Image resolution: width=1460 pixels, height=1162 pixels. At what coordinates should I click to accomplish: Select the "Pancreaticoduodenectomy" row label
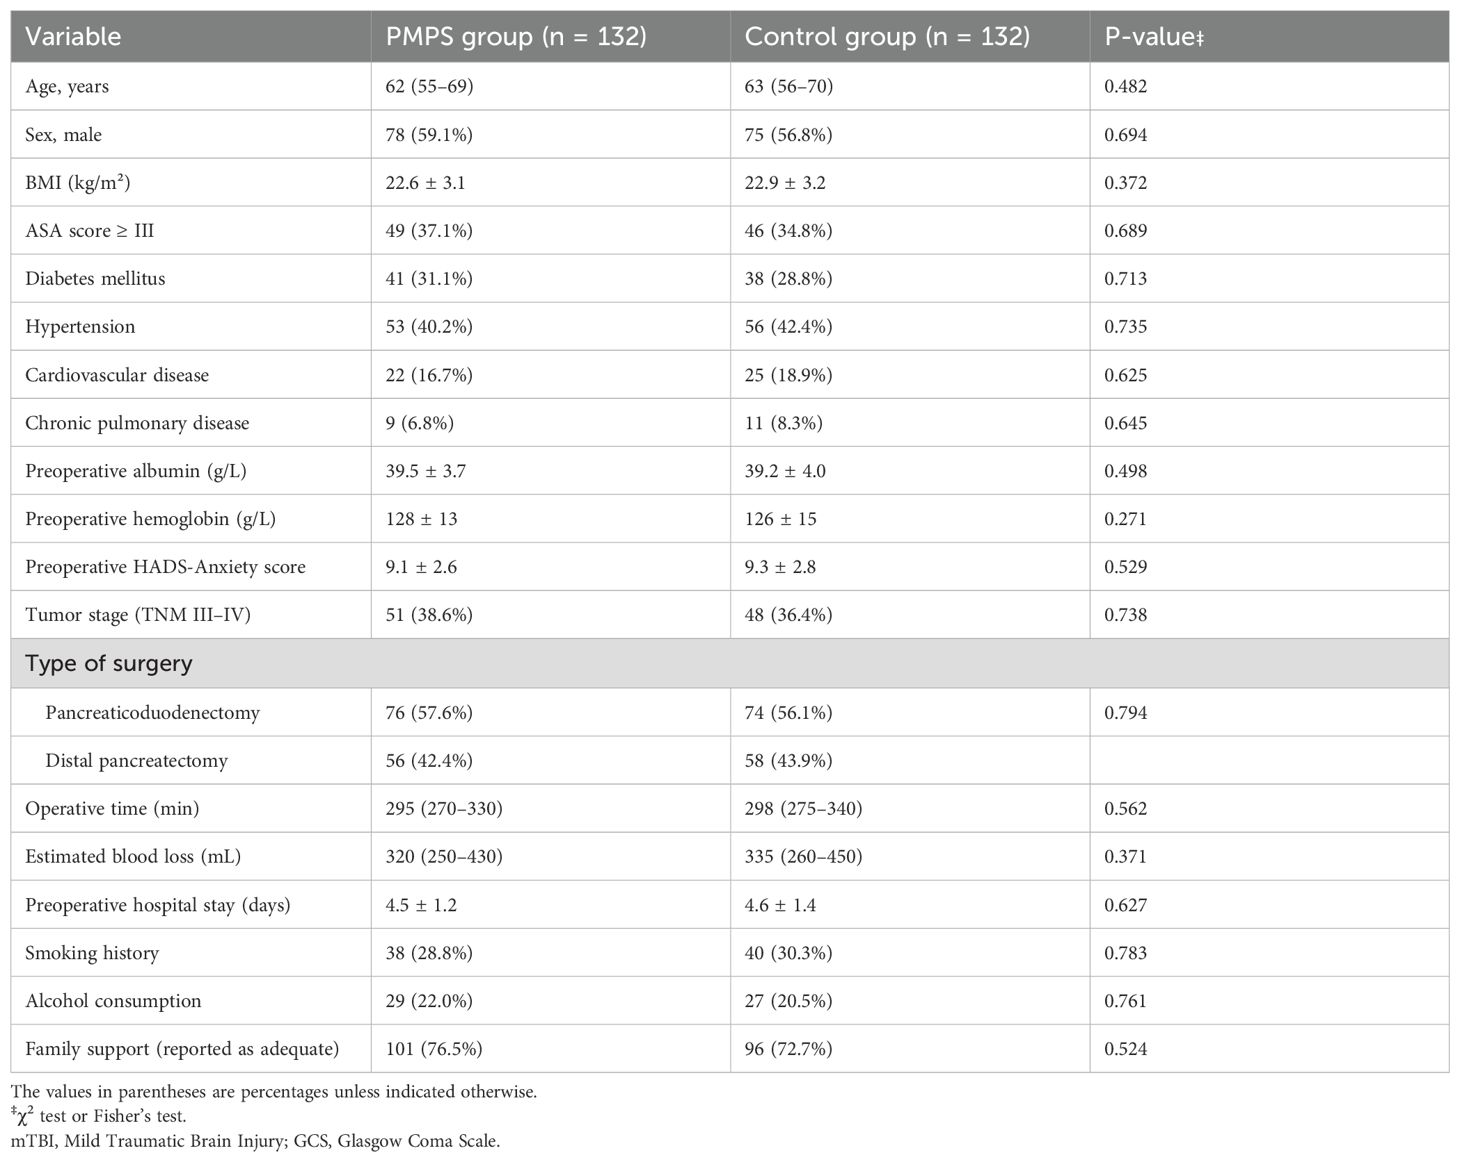pyautogui.click(x=152, y=713)
